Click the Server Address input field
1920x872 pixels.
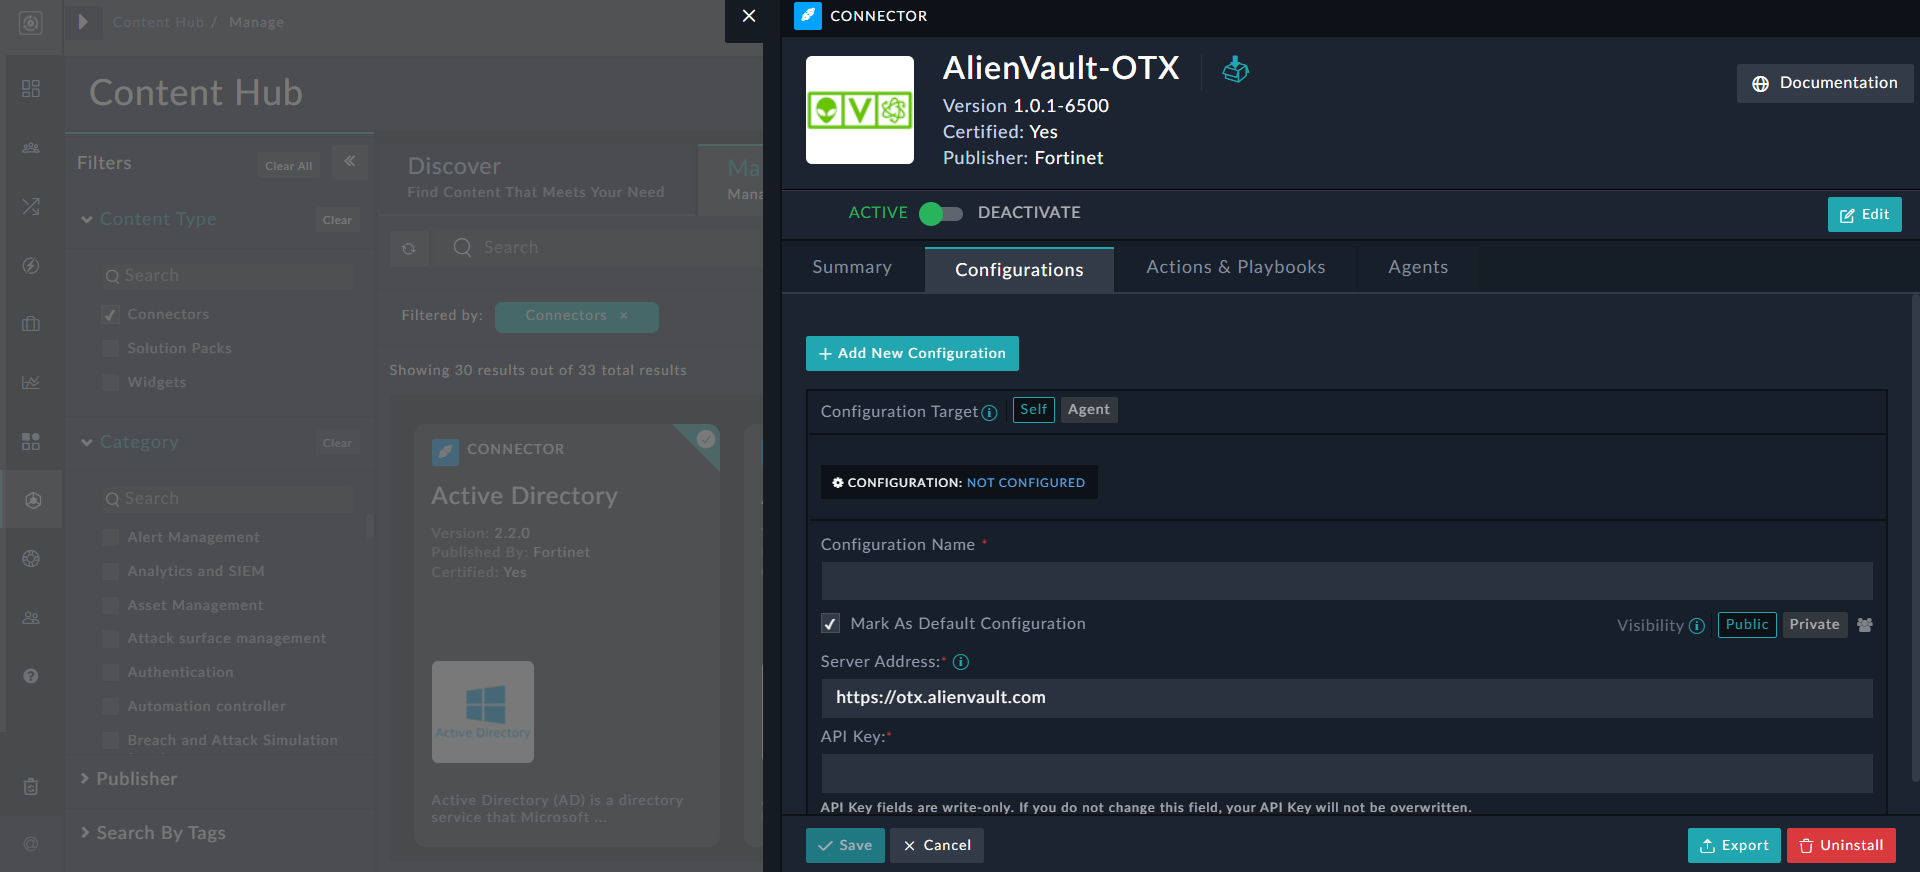tap(1346, 698)
